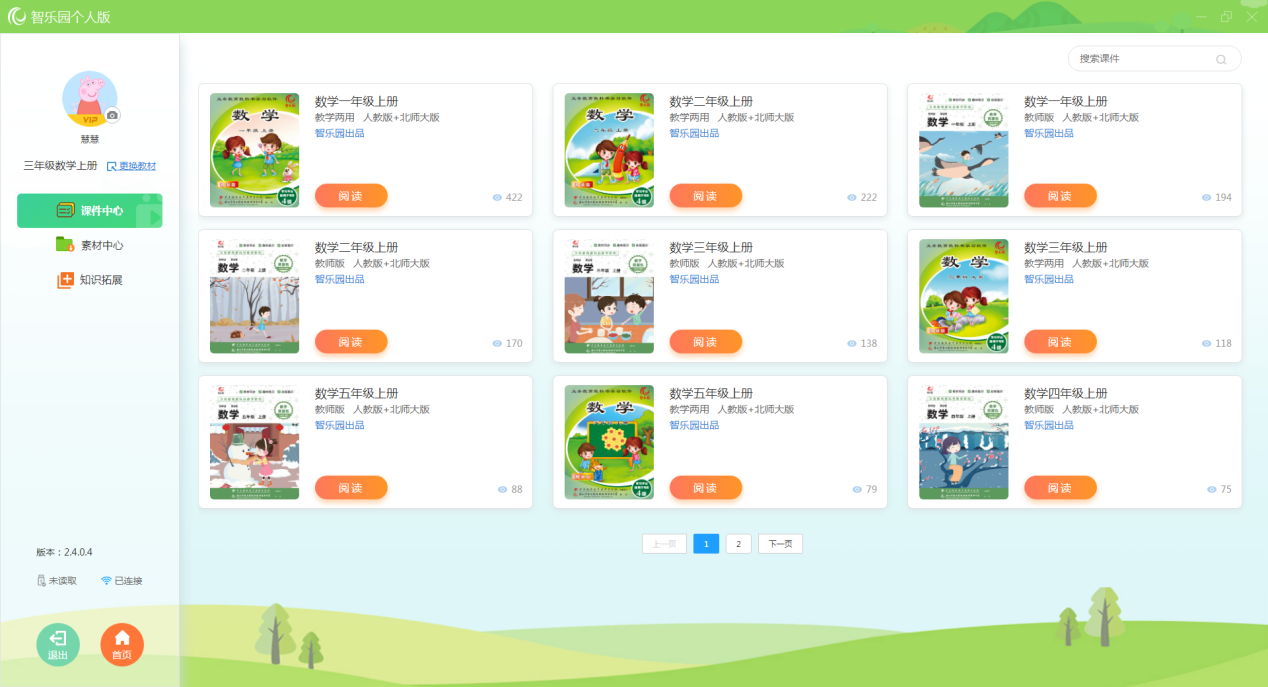The height and width of the screenshot is (687, 1268).
Task: Click 阅读 on the card with 138 views
Action: tap(706, 342)
